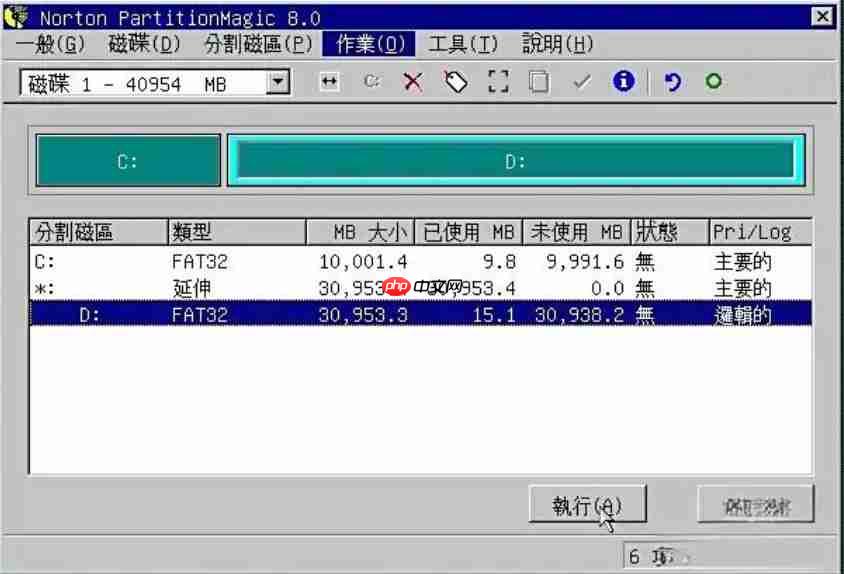Close the Norton PartitionMagic window
This screenshot has width=844, height=574.
822,17
